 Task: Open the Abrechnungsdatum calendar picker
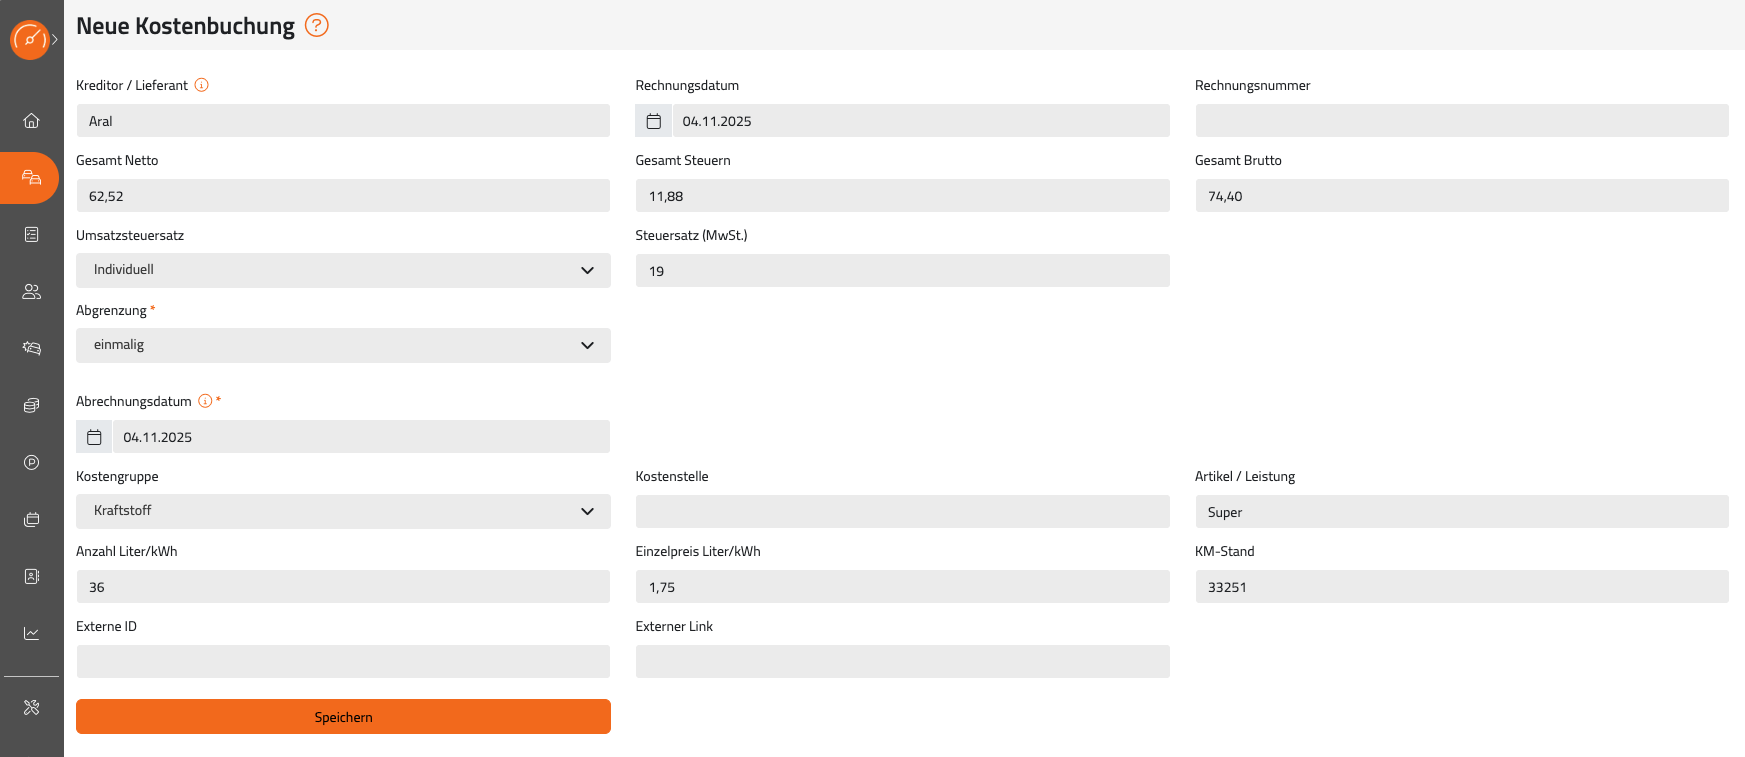point(94,437)
